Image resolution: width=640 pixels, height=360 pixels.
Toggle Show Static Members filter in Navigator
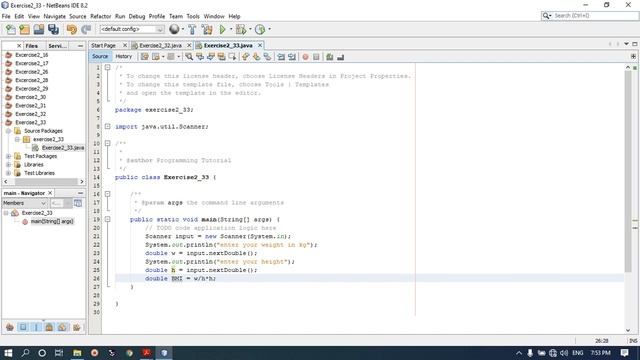point(36,327)
